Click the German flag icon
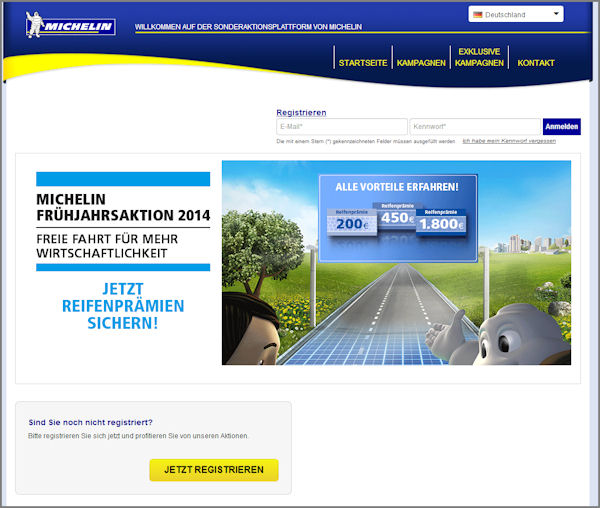Image resolution: width=600 pixels, height=508 pixels. point(478,15)
